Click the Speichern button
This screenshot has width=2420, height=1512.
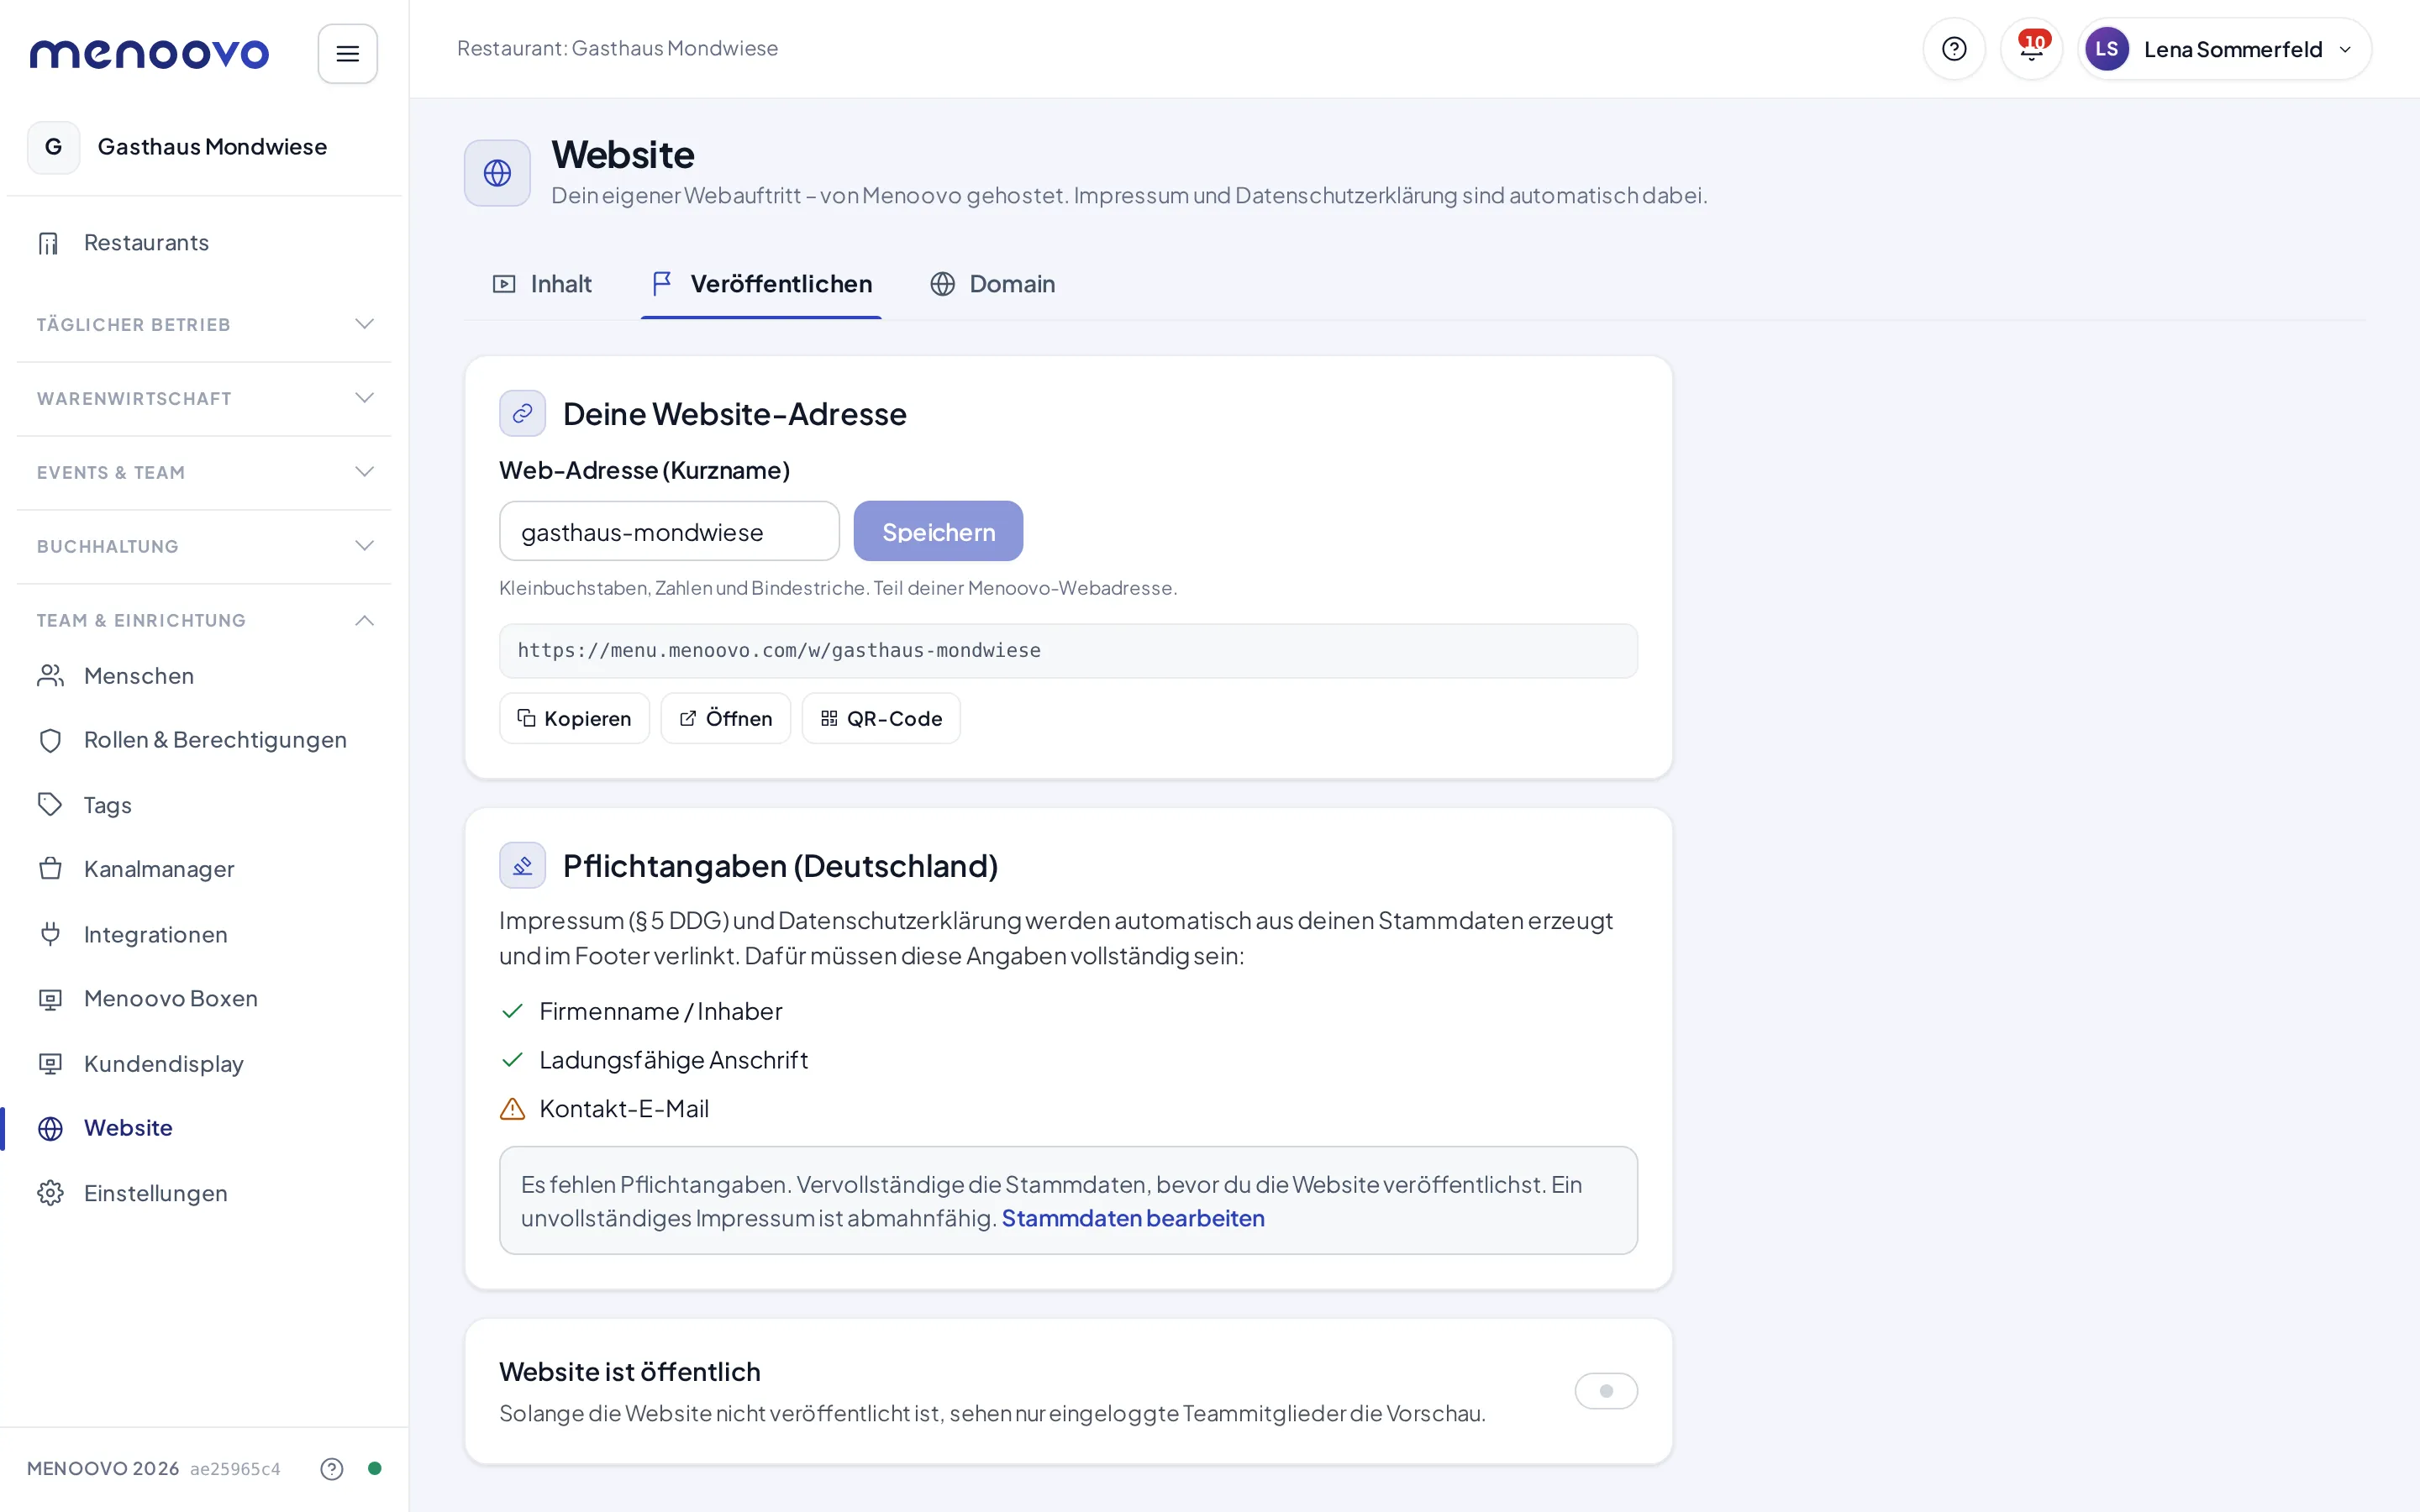(938, 531)
